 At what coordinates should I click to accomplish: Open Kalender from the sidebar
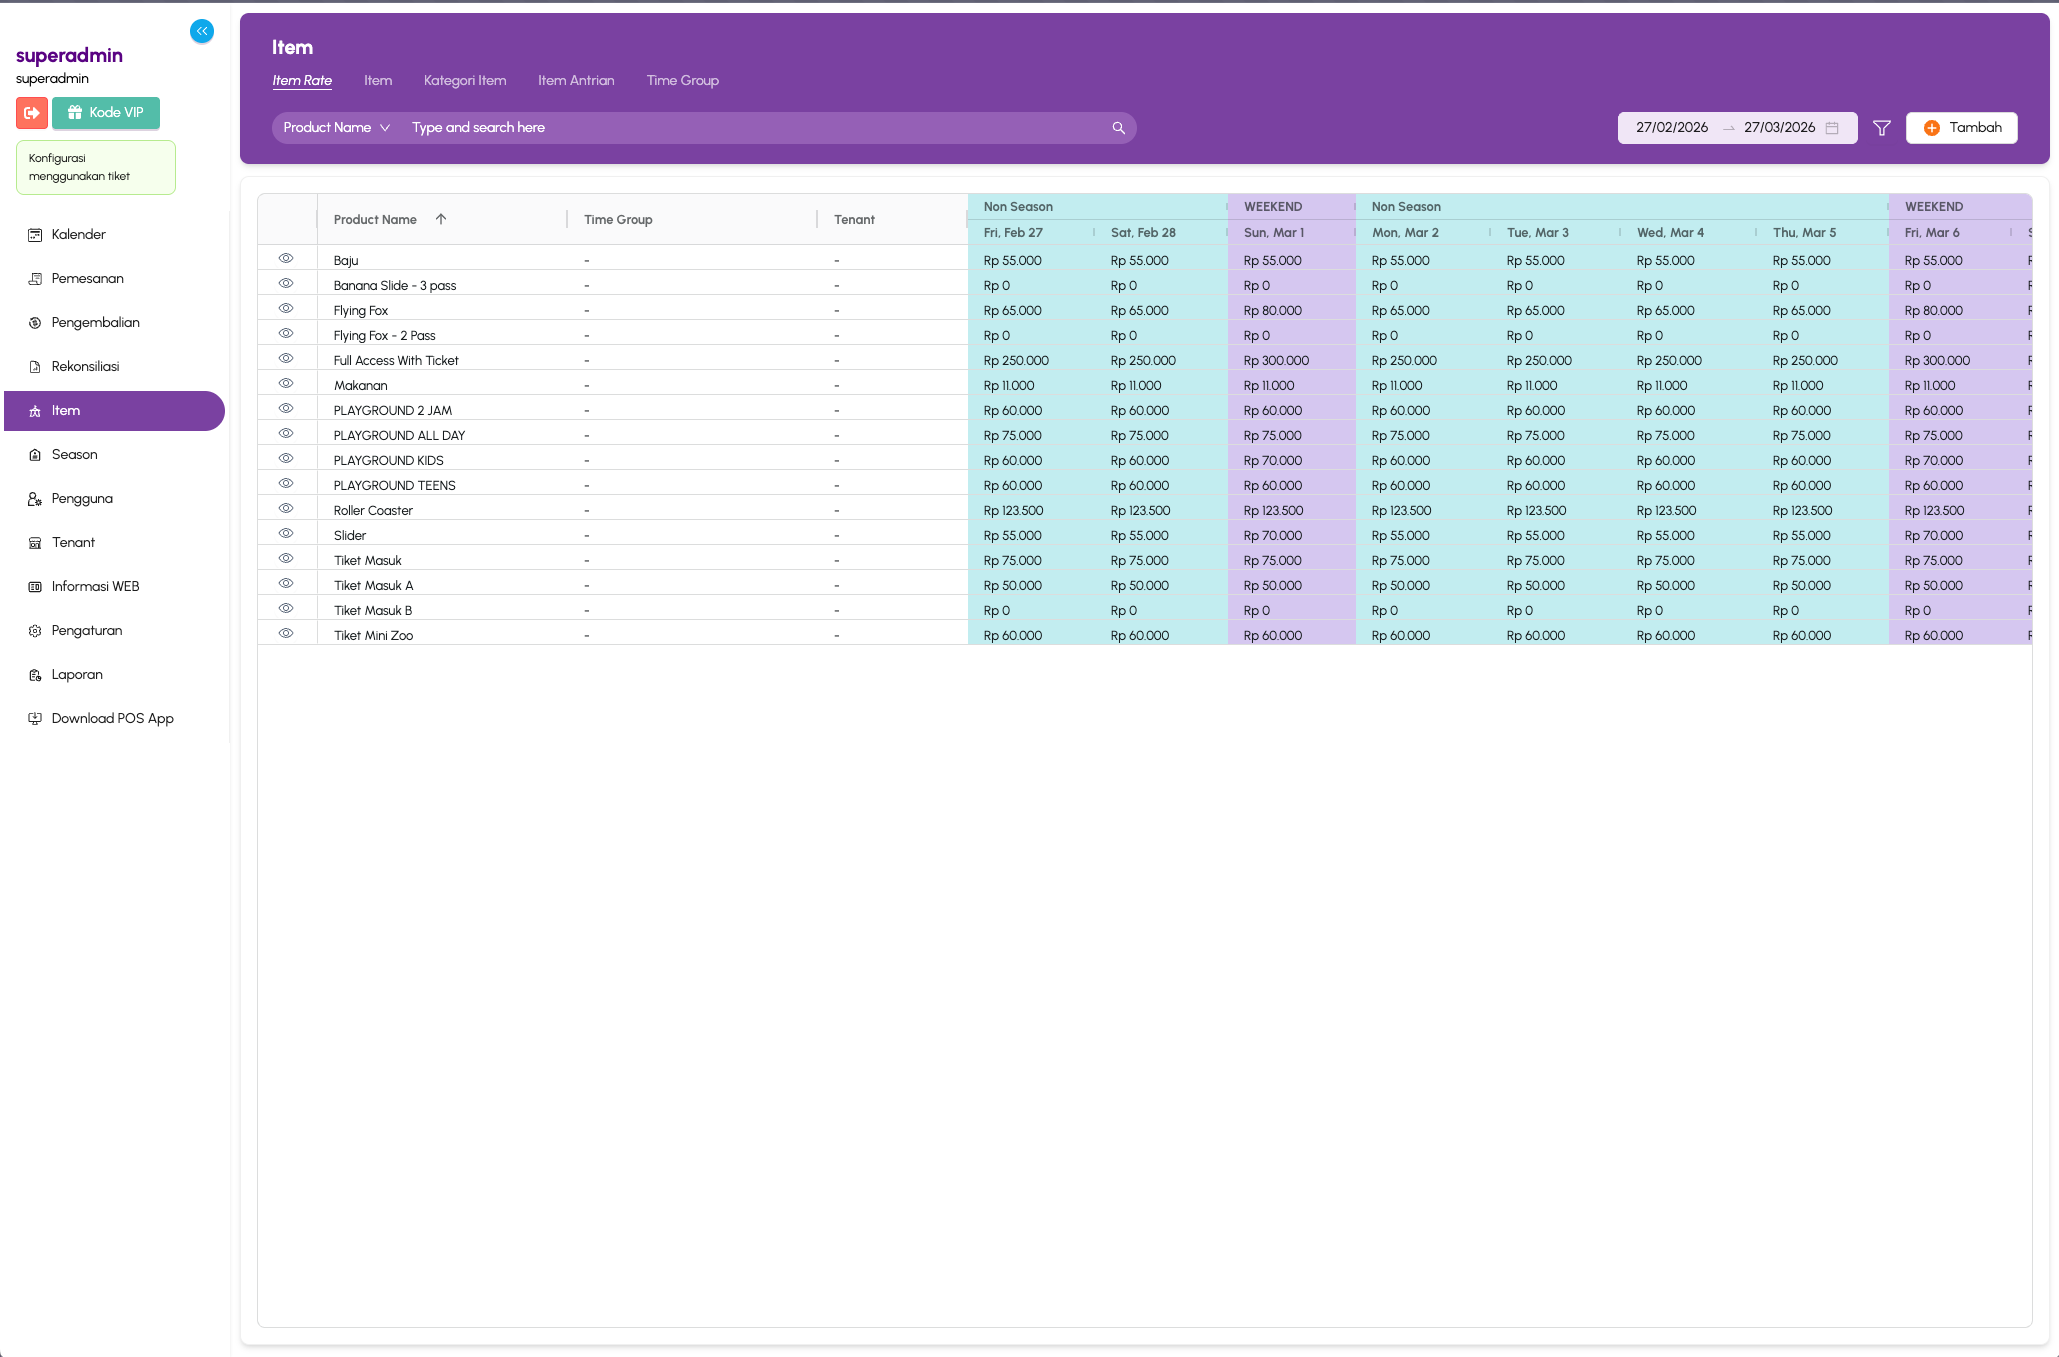78,235
